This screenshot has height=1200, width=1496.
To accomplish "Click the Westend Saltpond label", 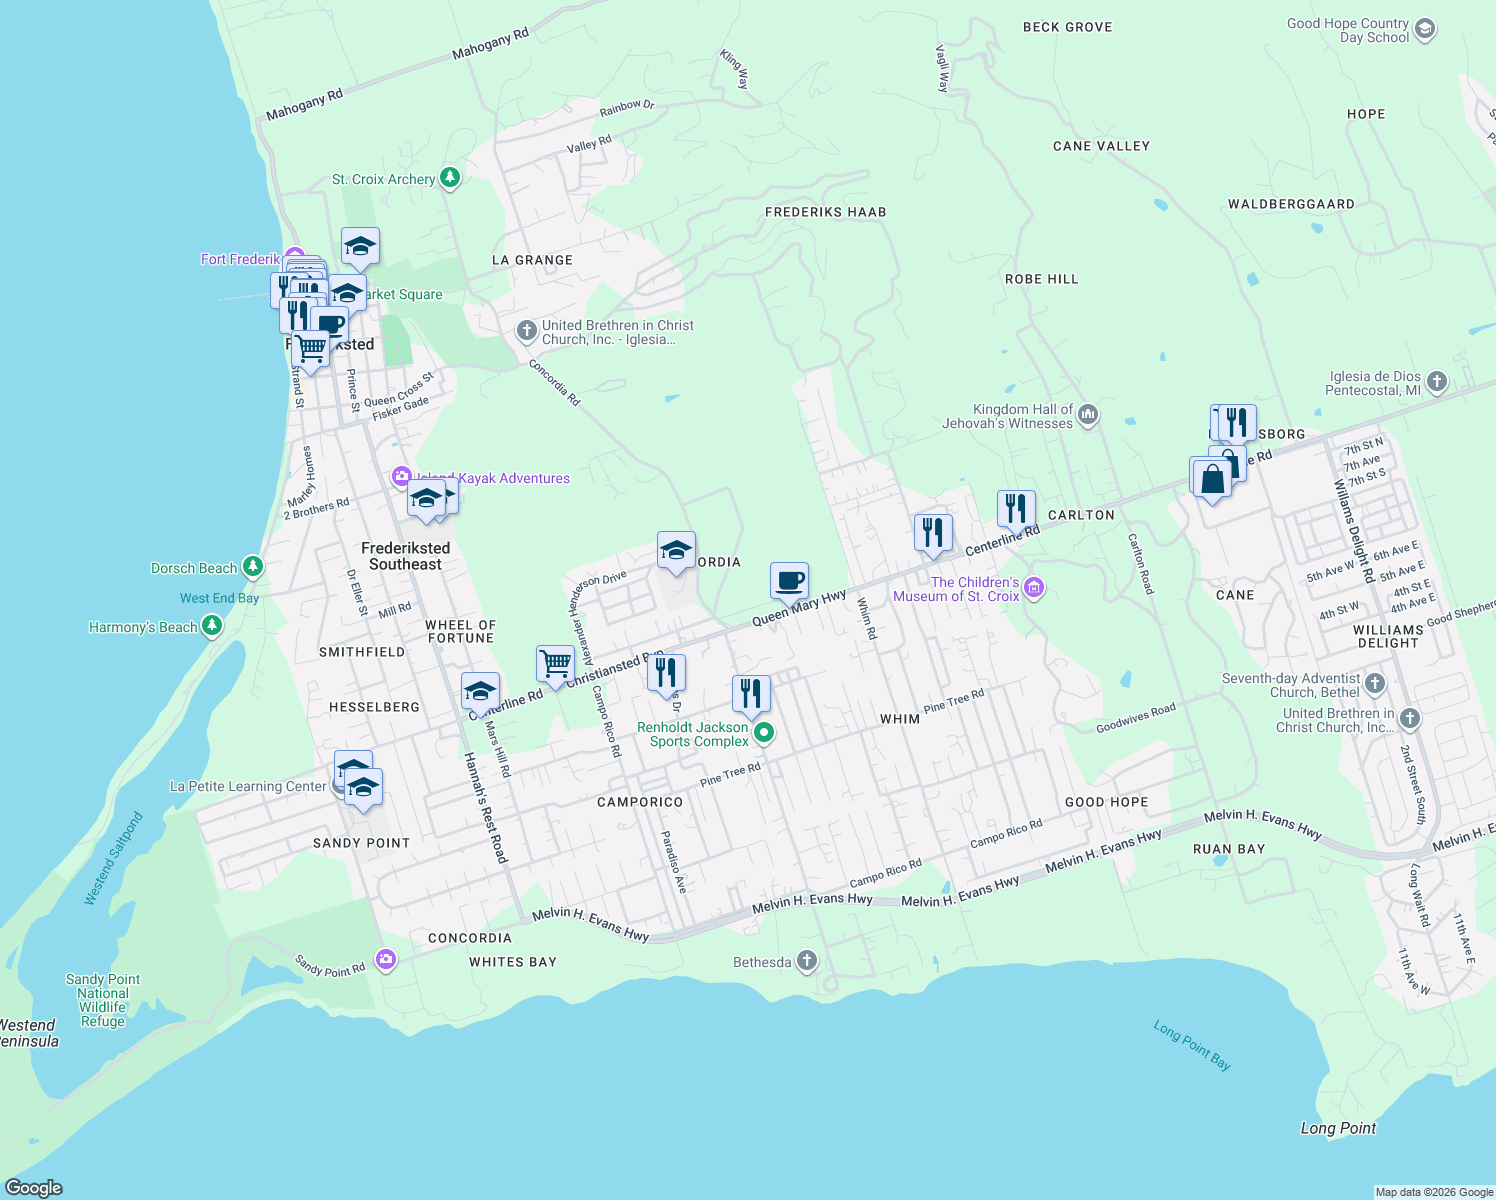I will click(113, 859).
